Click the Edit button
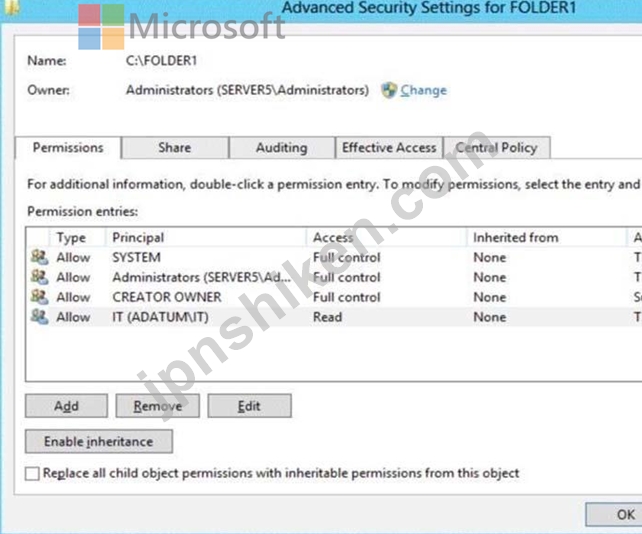This screenshot has width=642, height=534. tap(249, 406)
